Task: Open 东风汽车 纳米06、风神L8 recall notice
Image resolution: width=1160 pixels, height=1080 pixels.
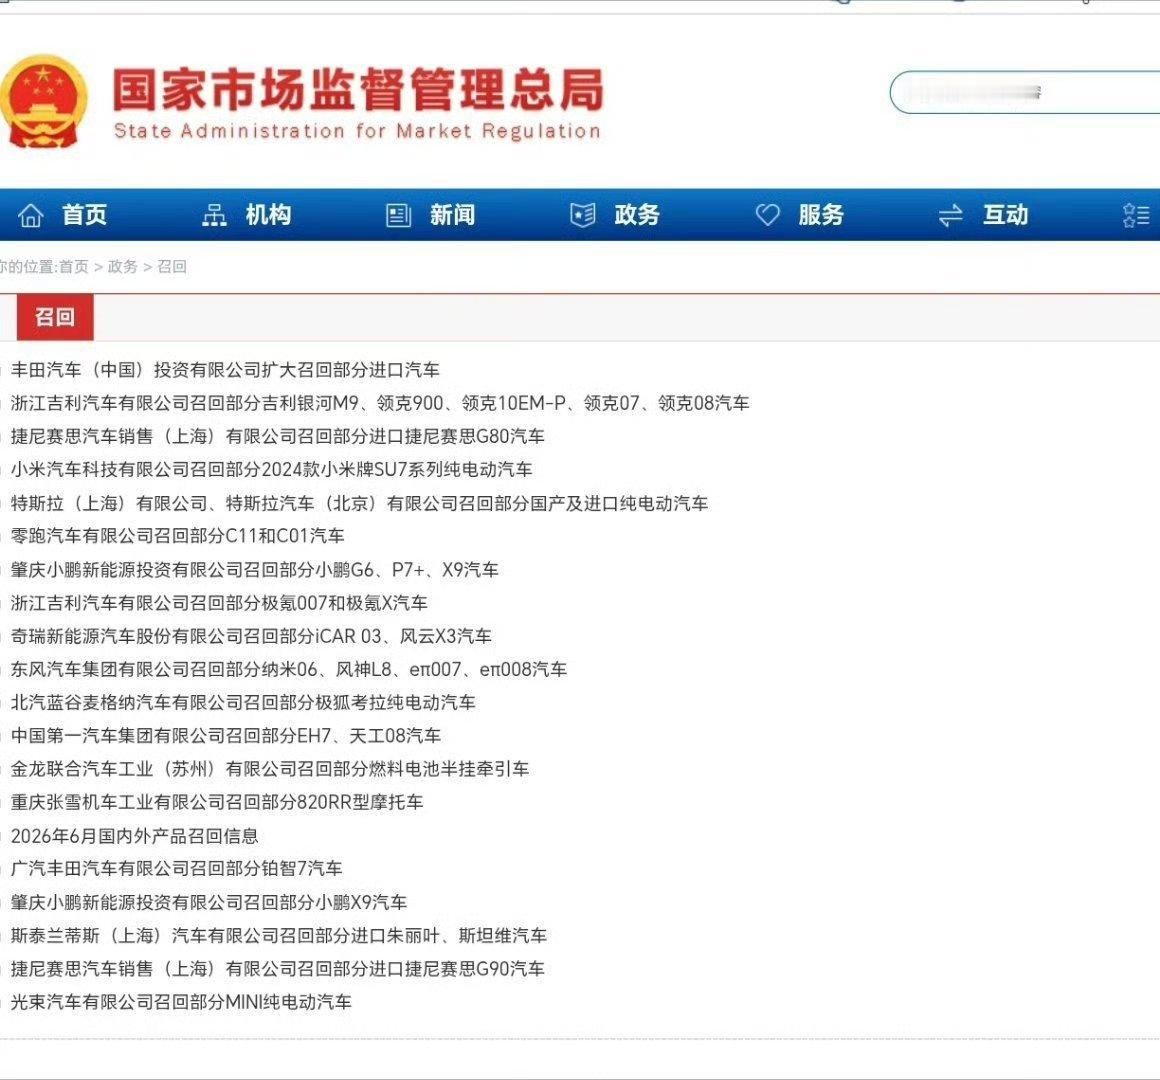Action: tap(289, 669)
